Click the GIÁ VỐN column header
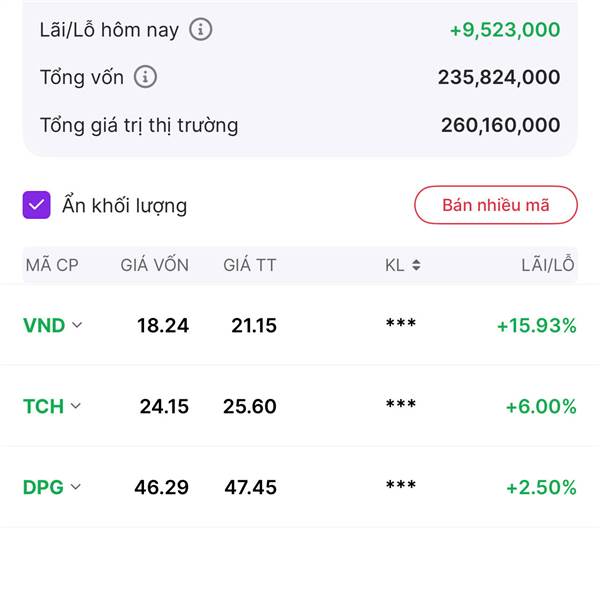The image size is (600, 600). [x=155, y=265]
